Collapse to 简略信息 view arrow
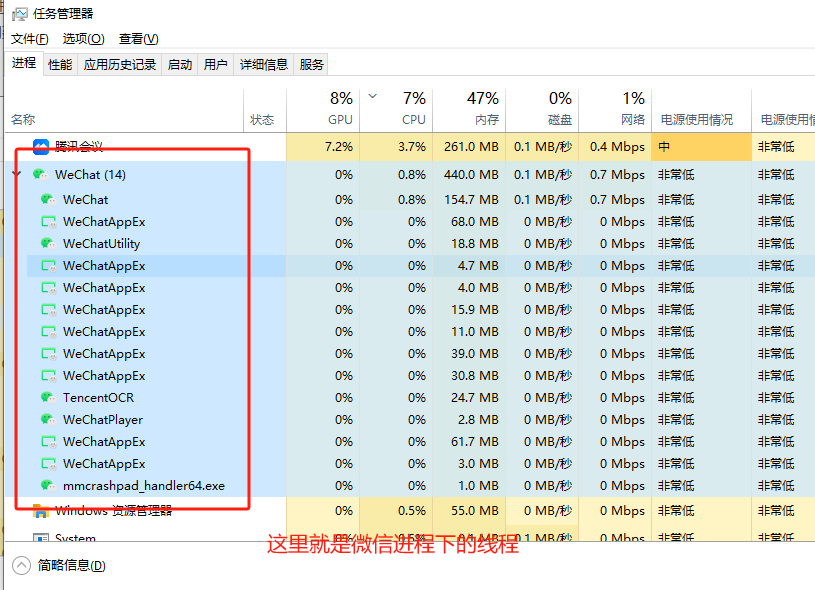Image resolution: width=815 pixels, height=590 pixels. click(21, 566)
